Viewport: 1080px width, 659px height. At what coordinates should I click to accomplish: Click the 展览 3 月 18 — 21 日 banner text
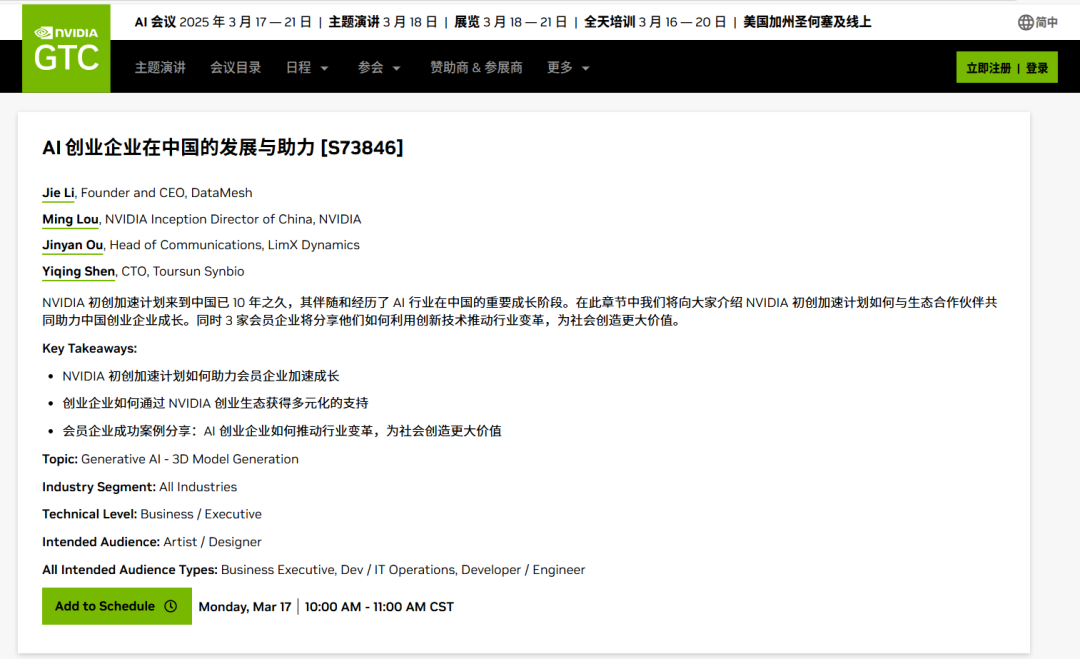510,22
